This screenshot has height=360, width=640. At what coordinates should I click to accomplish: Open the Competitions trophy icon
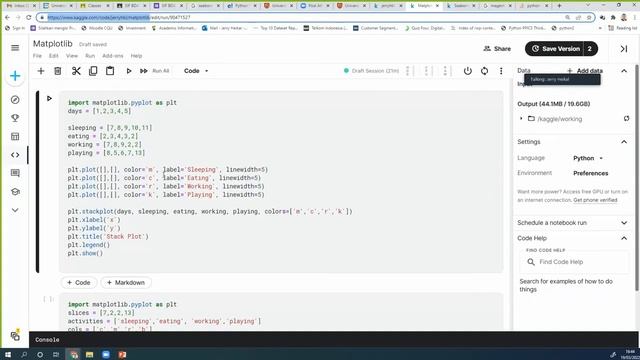point(15,118)
